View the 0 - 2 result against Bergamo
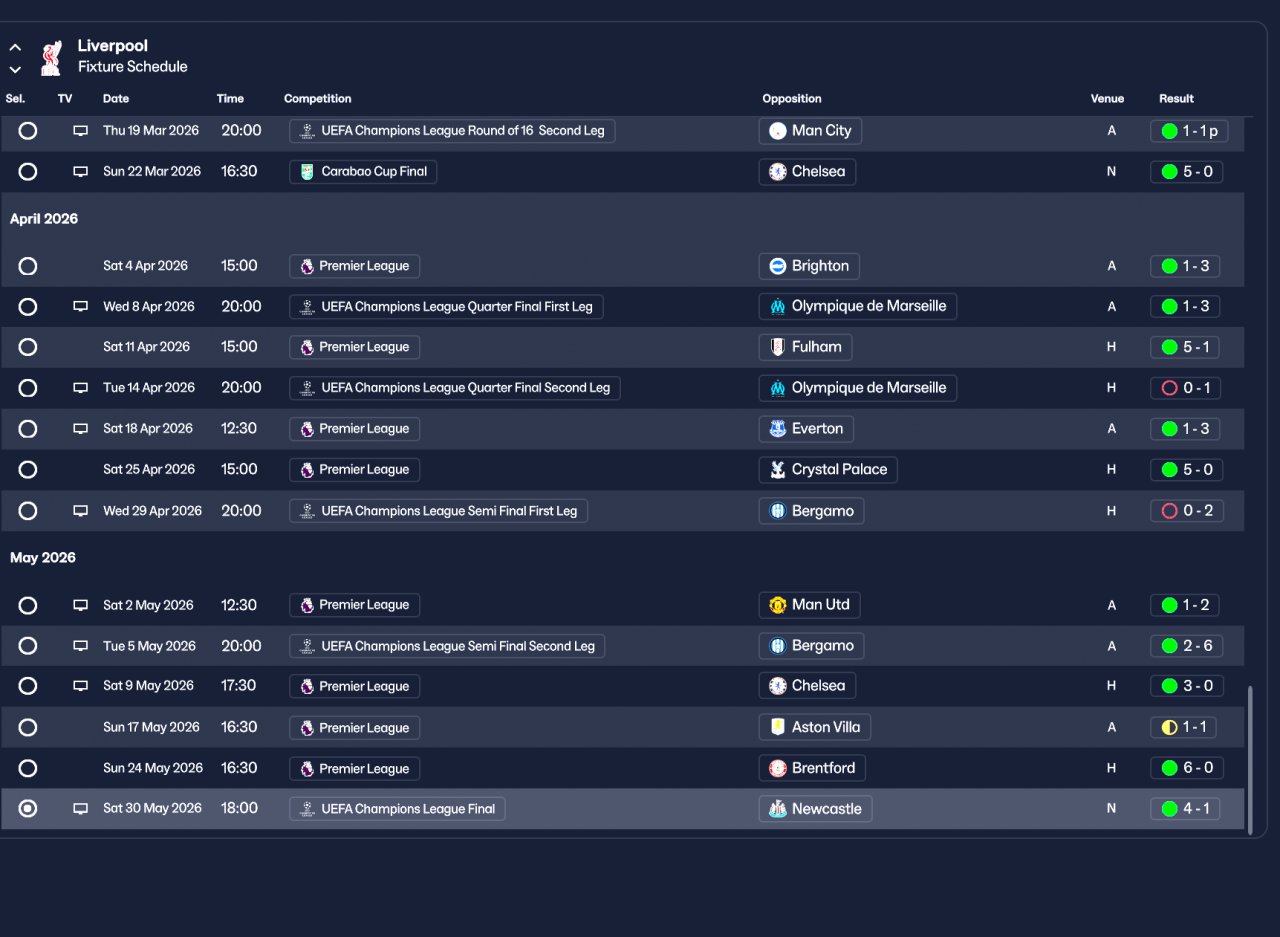The width and height of the screenshot is (1280, 937). [x=1187, y=511]
